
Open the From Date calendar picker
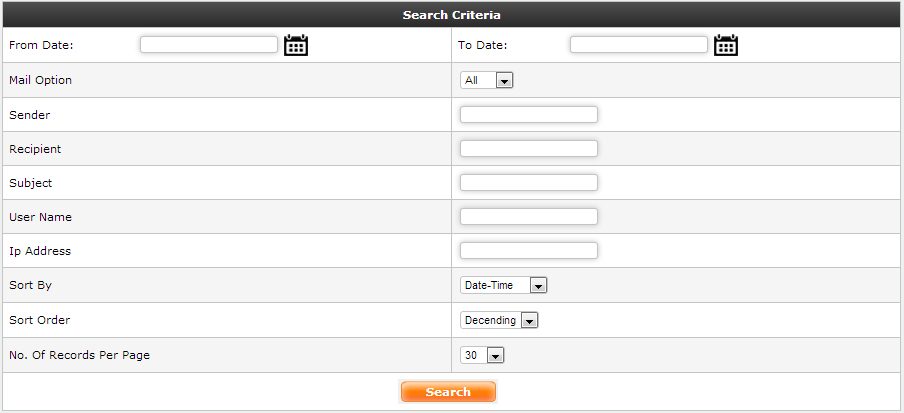(x=296, y=44)
